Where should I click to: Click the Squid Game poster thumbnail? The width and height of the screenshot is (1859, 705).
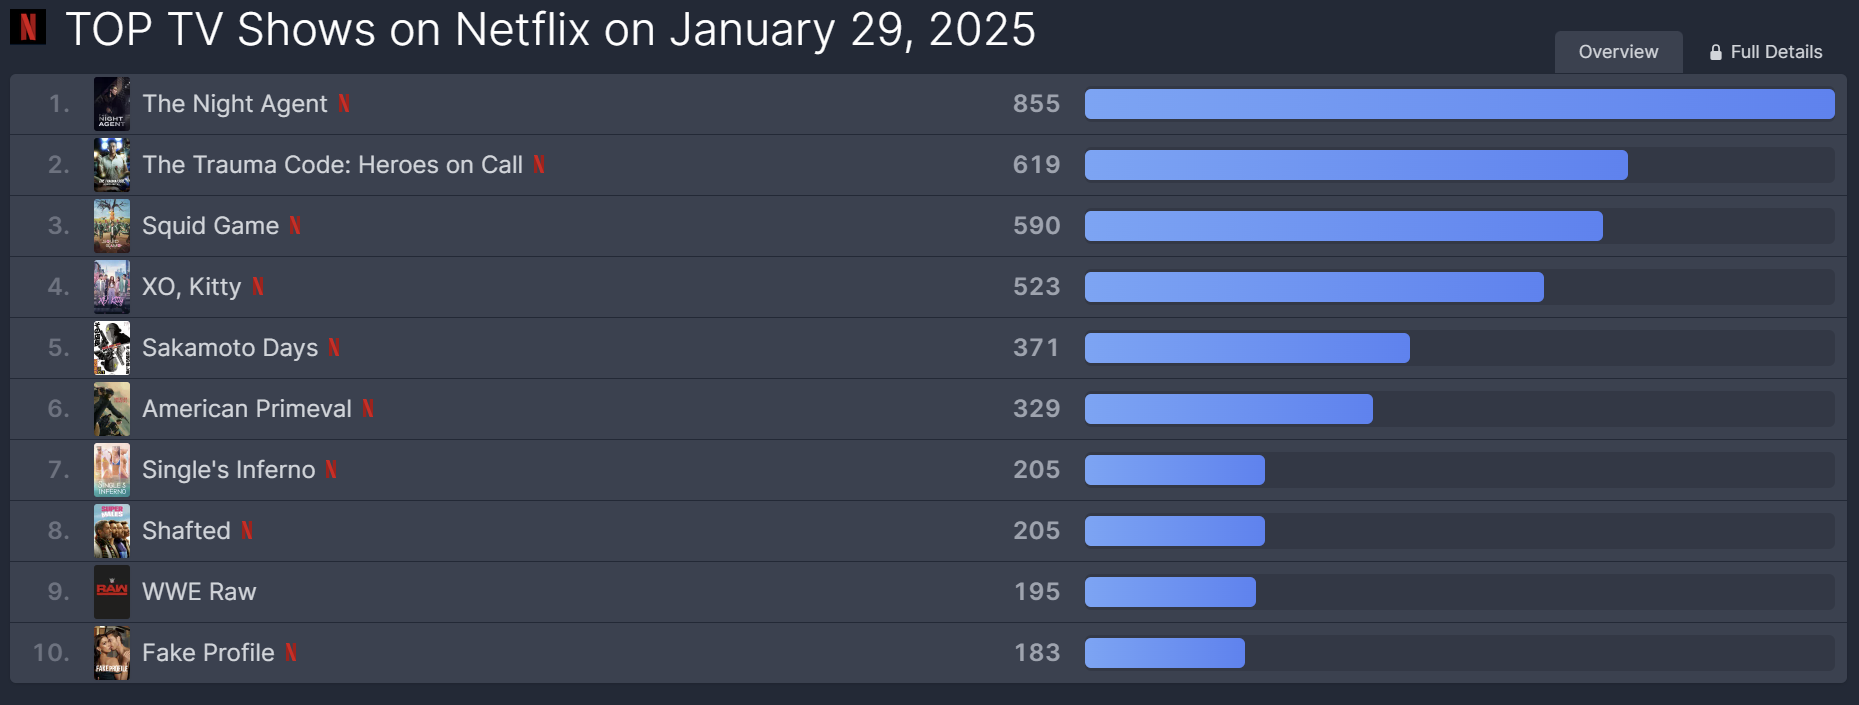112,226
